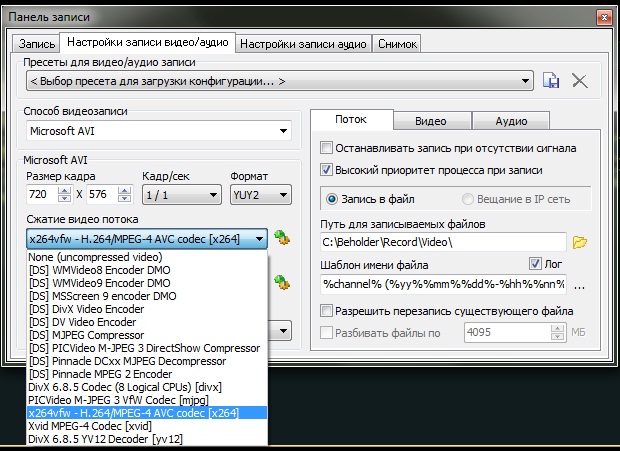Click the second codec configuration icon below
620x451 pixels.
click(x=283, y=283)
